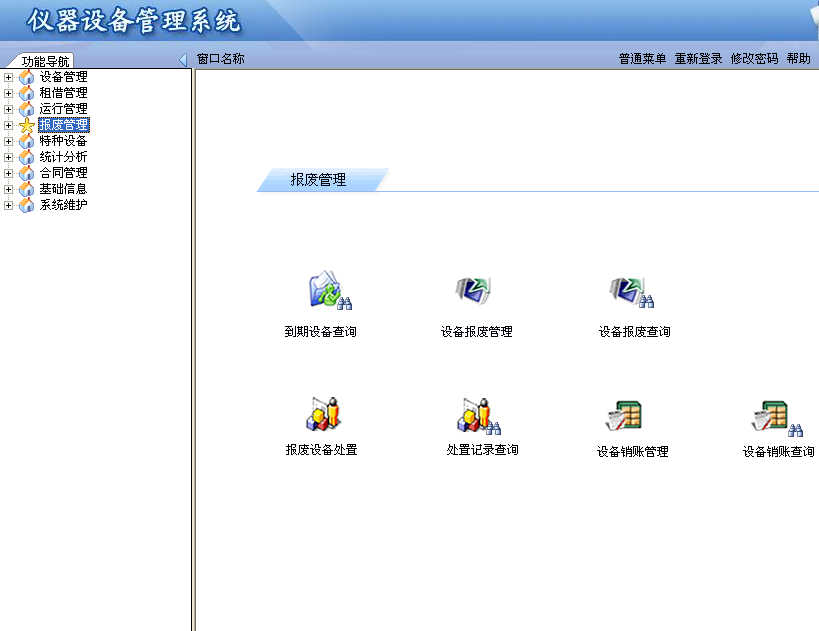Click the house icon beside 设备管理

coord(26,77)
